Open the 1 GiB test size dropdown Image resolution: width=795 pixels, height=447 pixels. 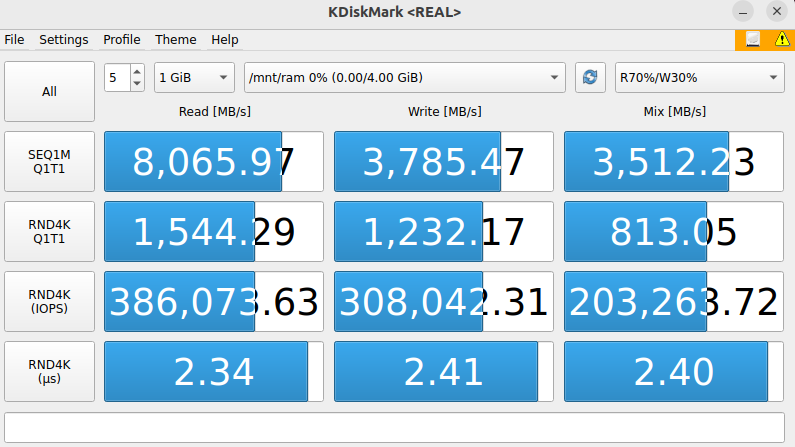pyautogui.click(x=193, y=78)
